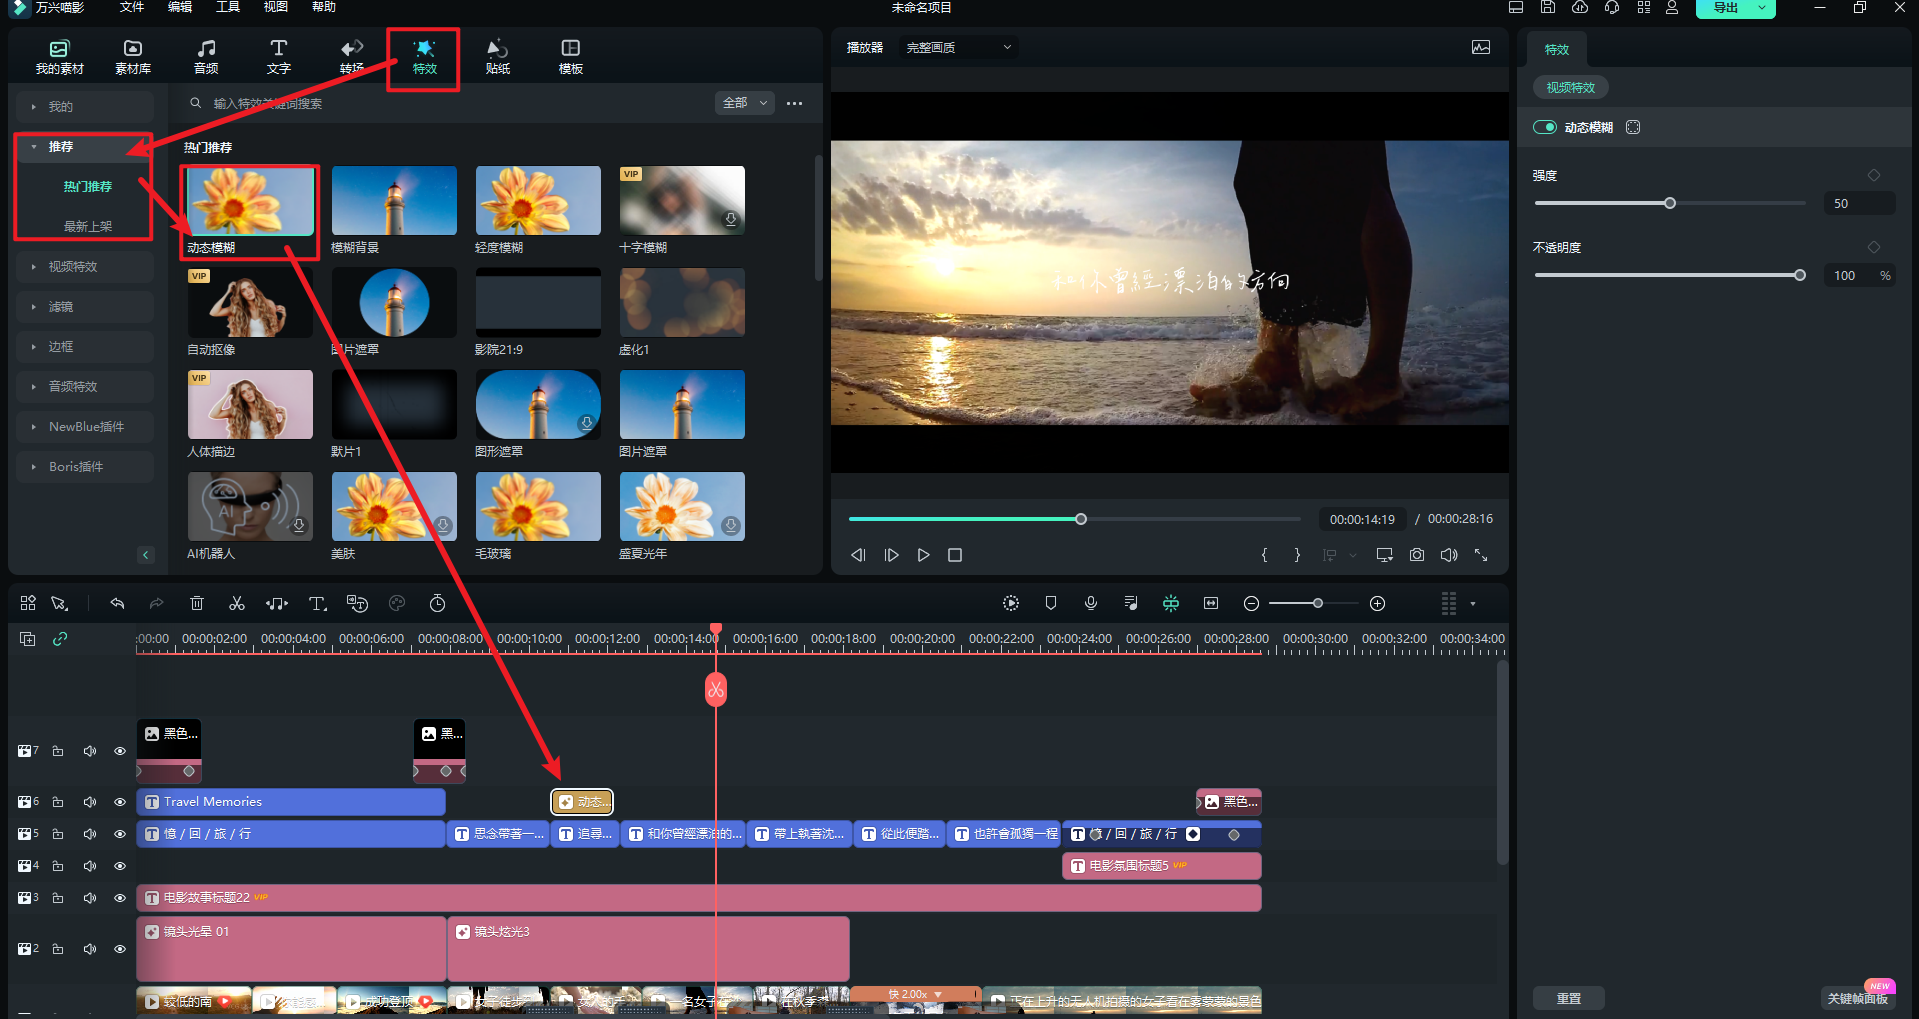
Task: Expand the 滤镜 category
Action: coord(85,306)
